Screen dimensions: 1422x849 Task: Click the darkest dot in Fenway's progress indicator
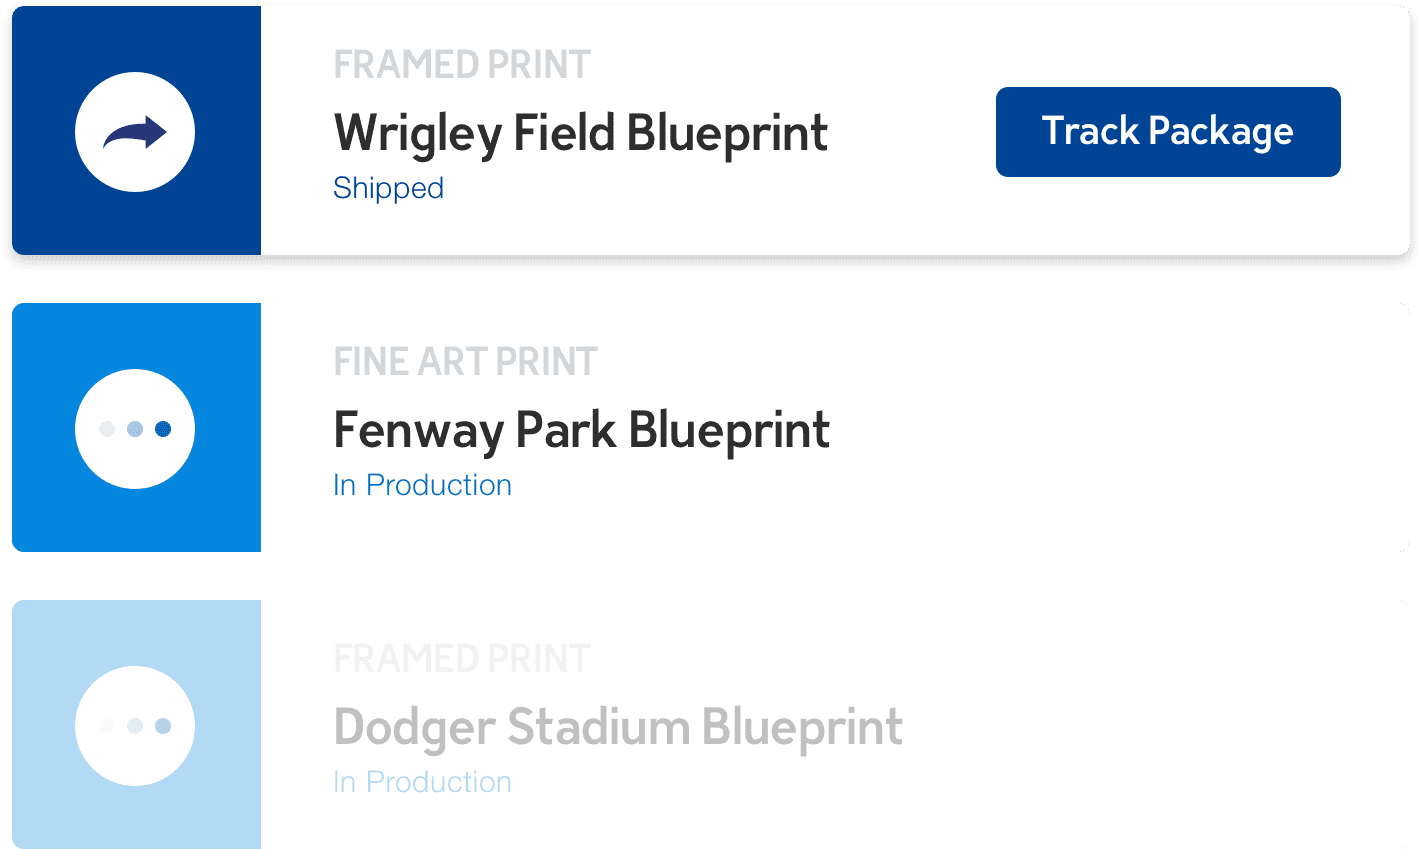click(162, 428)
